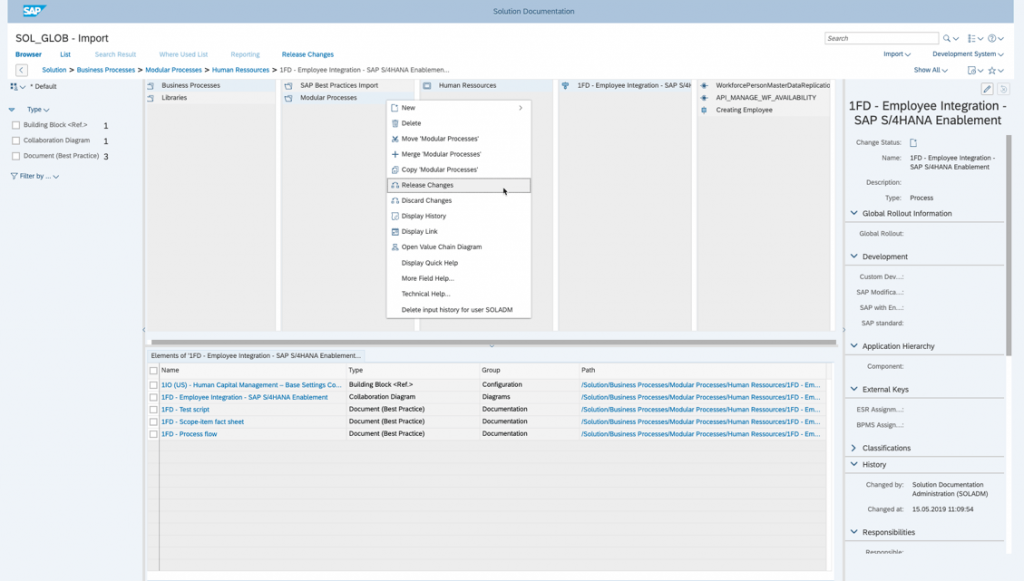Viewport: 1024px width, 581px height.
Task: Choose Release Changes from the context menu
Action: pos(458,185)
